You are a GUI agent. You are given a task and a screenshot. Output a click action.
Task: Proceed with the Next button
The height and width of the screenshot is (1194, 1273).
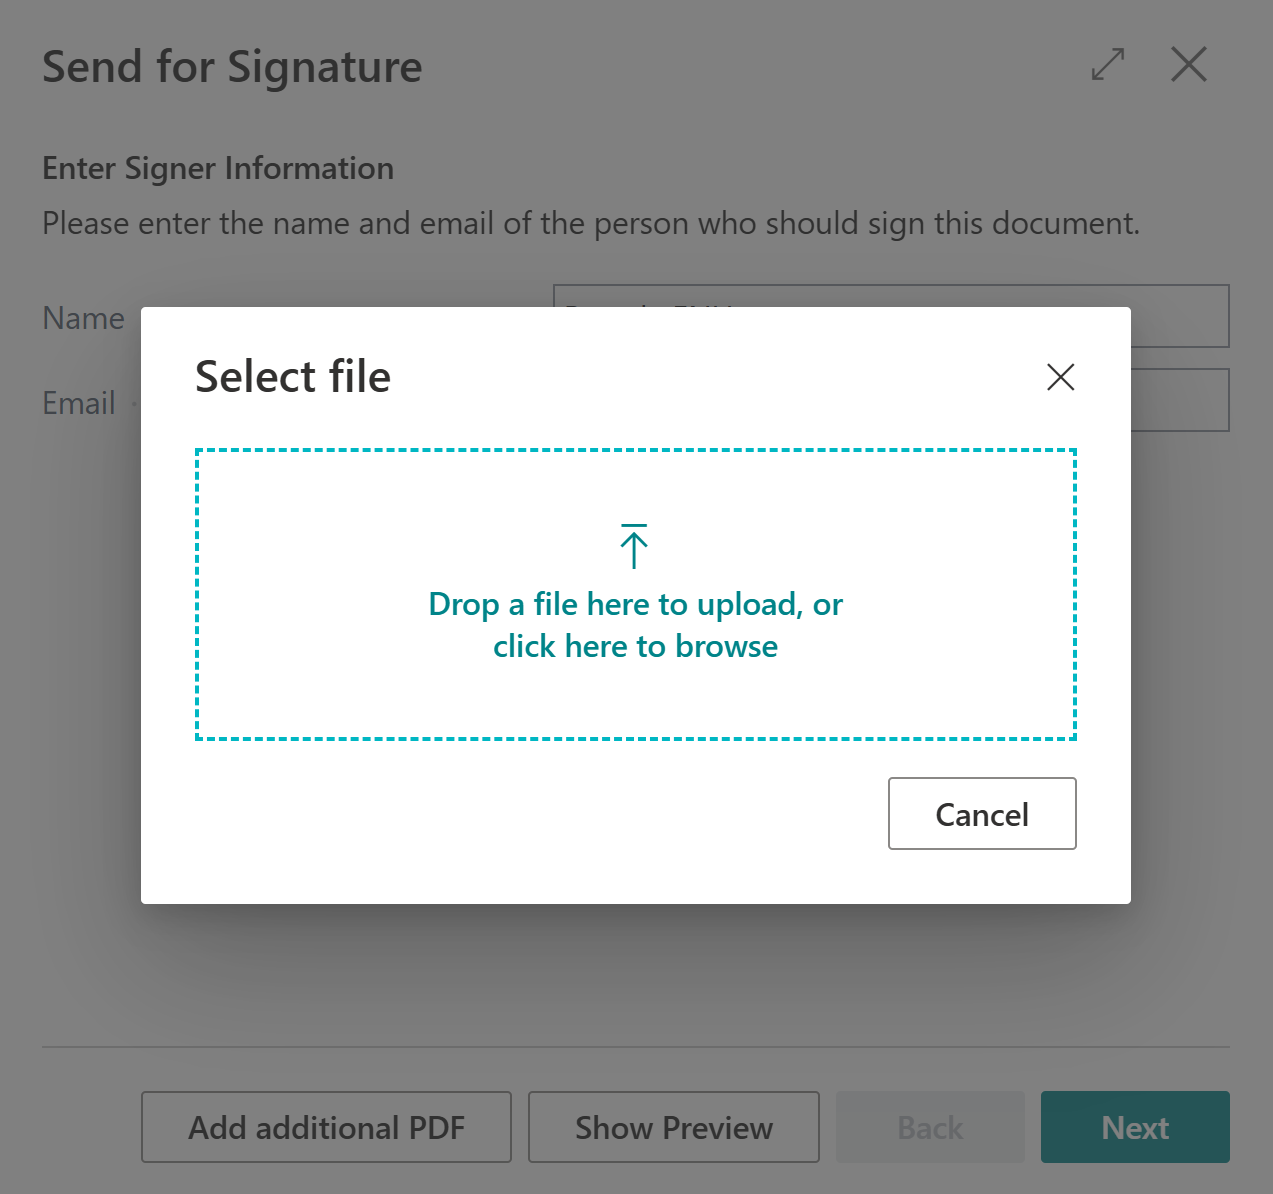1135,1127
